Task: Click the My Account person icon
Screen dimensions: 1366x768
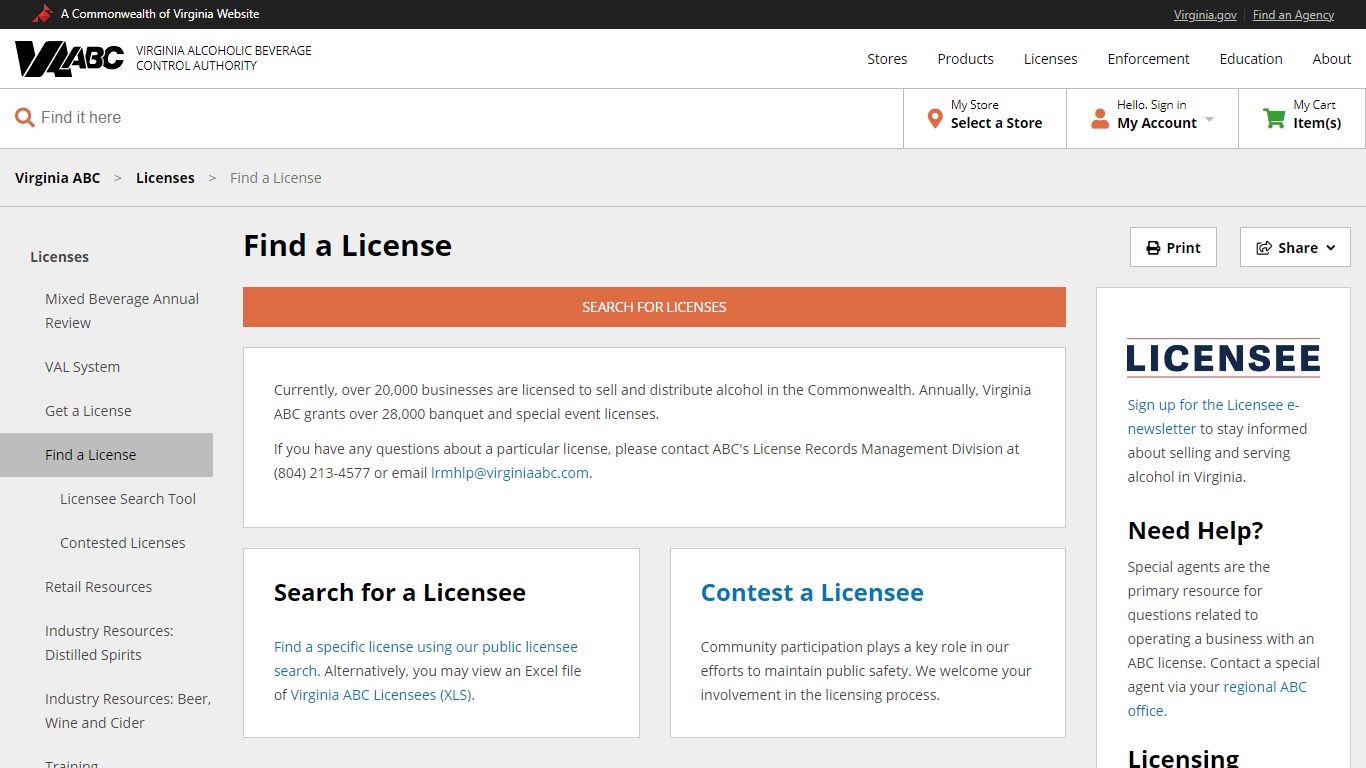Action: pyautogui.click(x=1100, y=119)
